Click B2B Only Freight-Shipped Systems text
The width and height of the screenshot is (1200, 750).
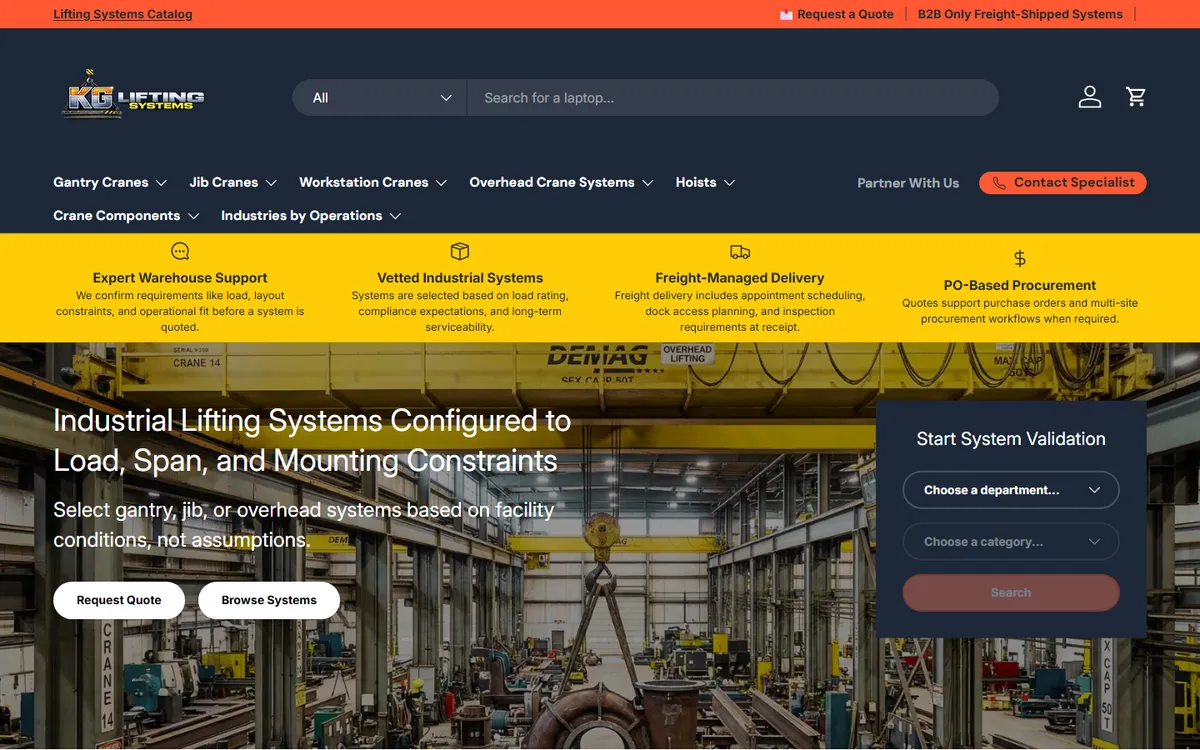click(x=1020, y=14)
